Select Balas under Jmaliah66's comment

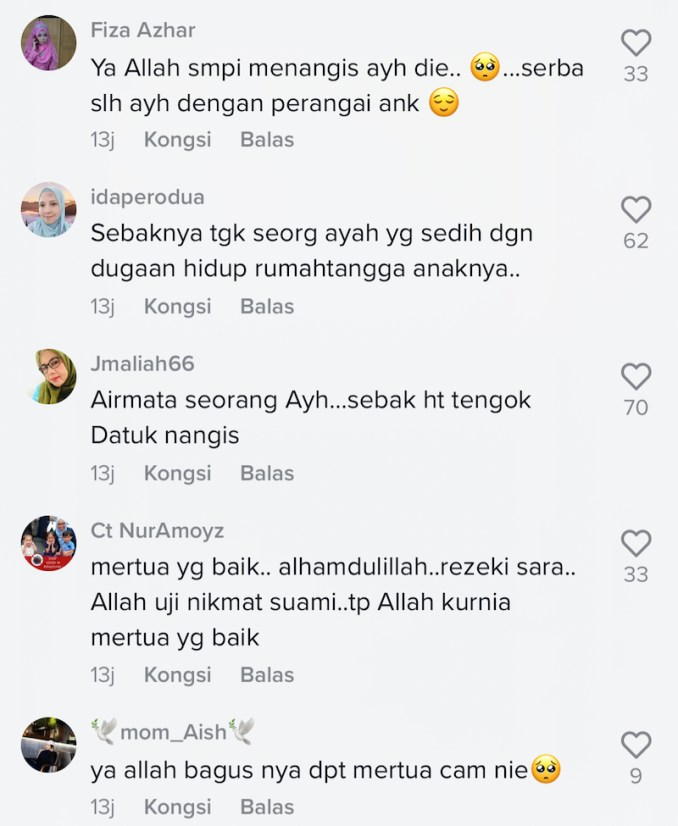pos(267,473)
